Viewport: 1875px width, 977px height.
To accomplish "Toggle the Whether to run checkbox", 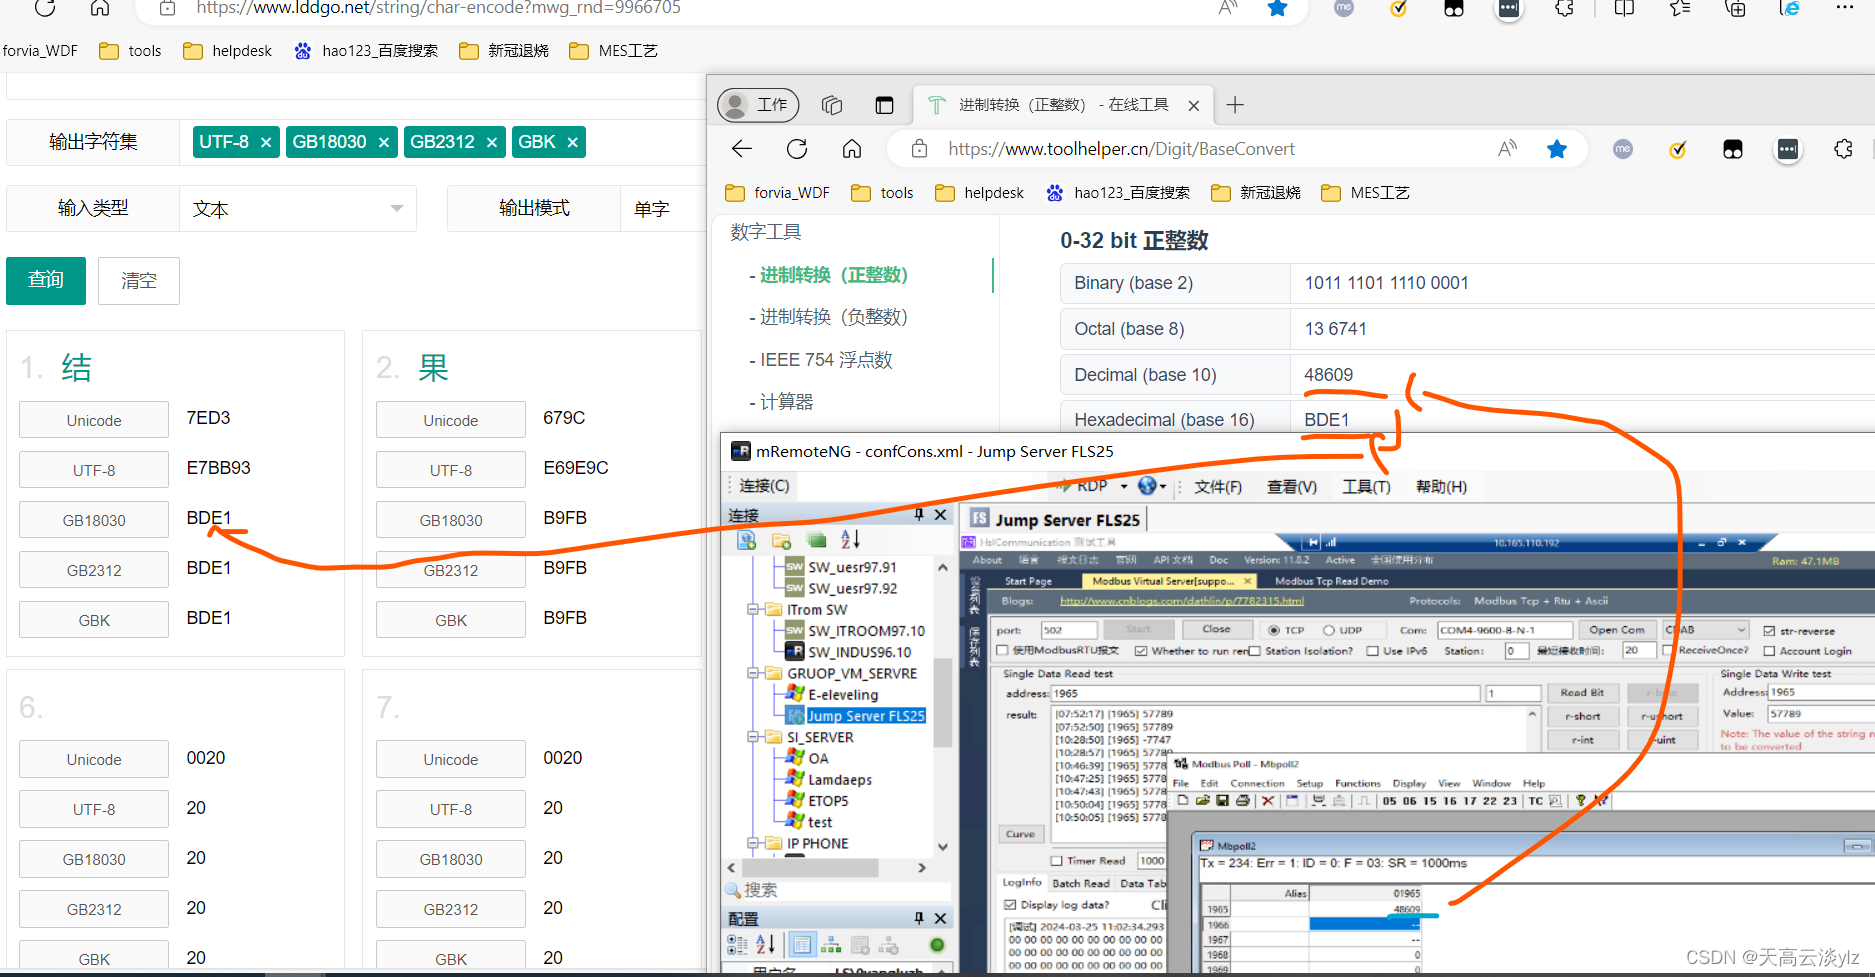I will coord(1141,650).
